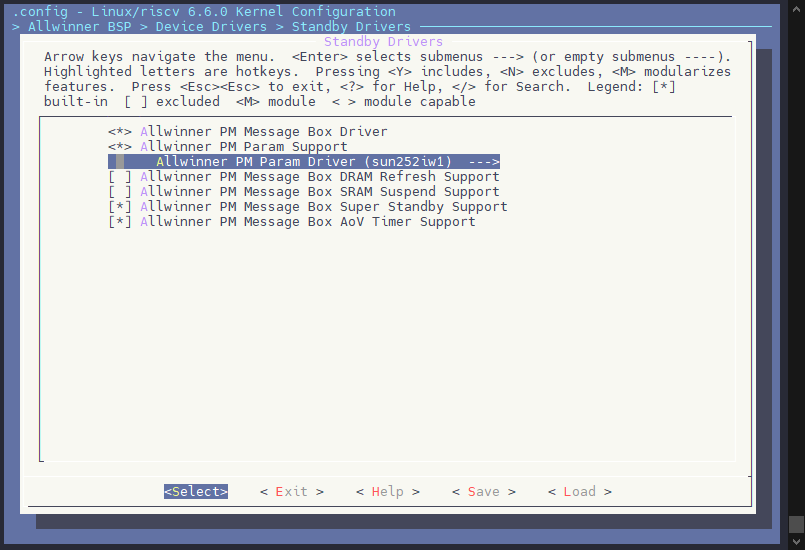Enable the SRAM Suspend Support checkbox
Image resolution: width=805 pixels, height=550 pixels.
coord(120,192)
